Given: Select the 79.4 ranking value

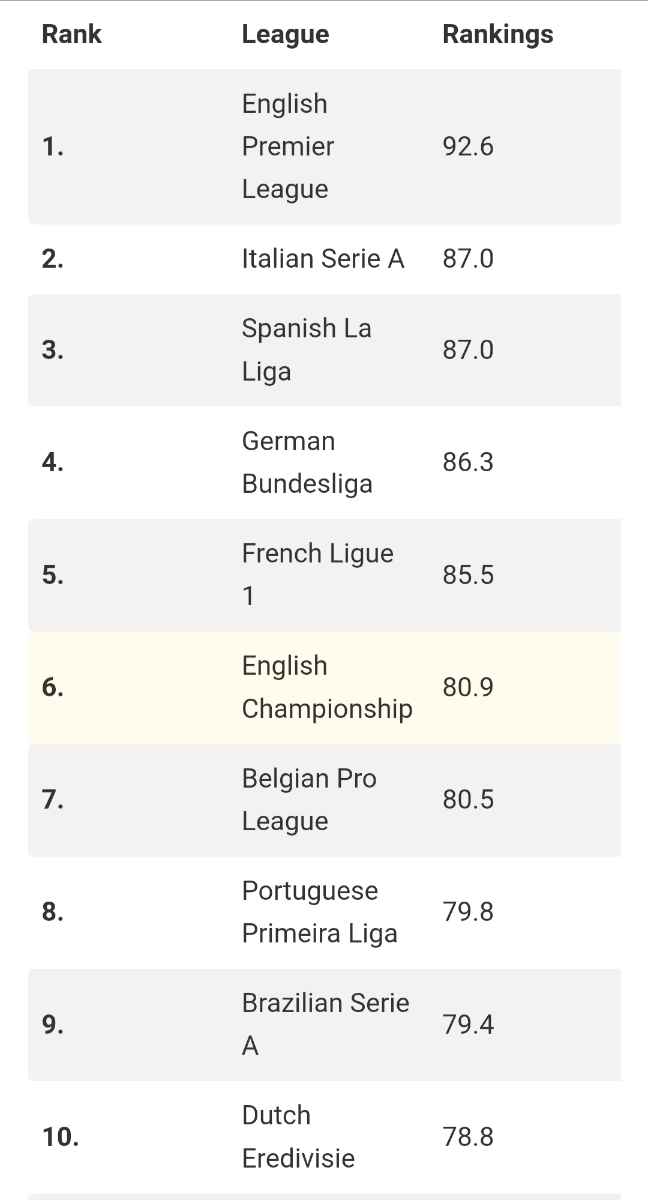Looking at the screenshot, I should (468, 1024).
